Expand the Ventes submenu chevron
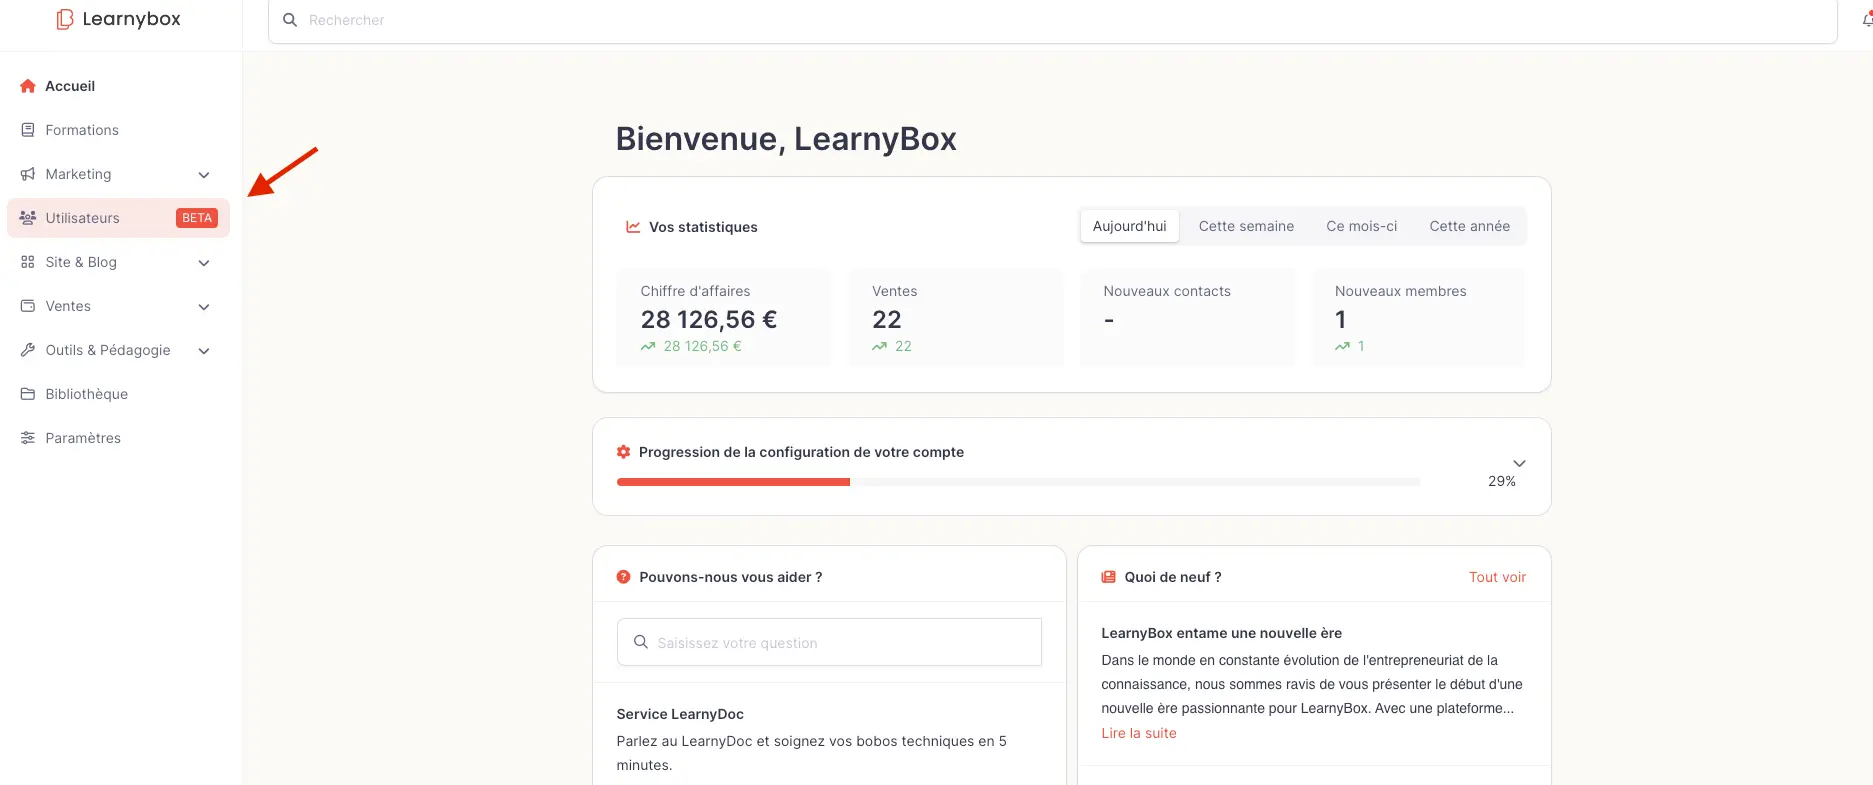This screenshot has width=1873, height=785. (x=204, y=307)
